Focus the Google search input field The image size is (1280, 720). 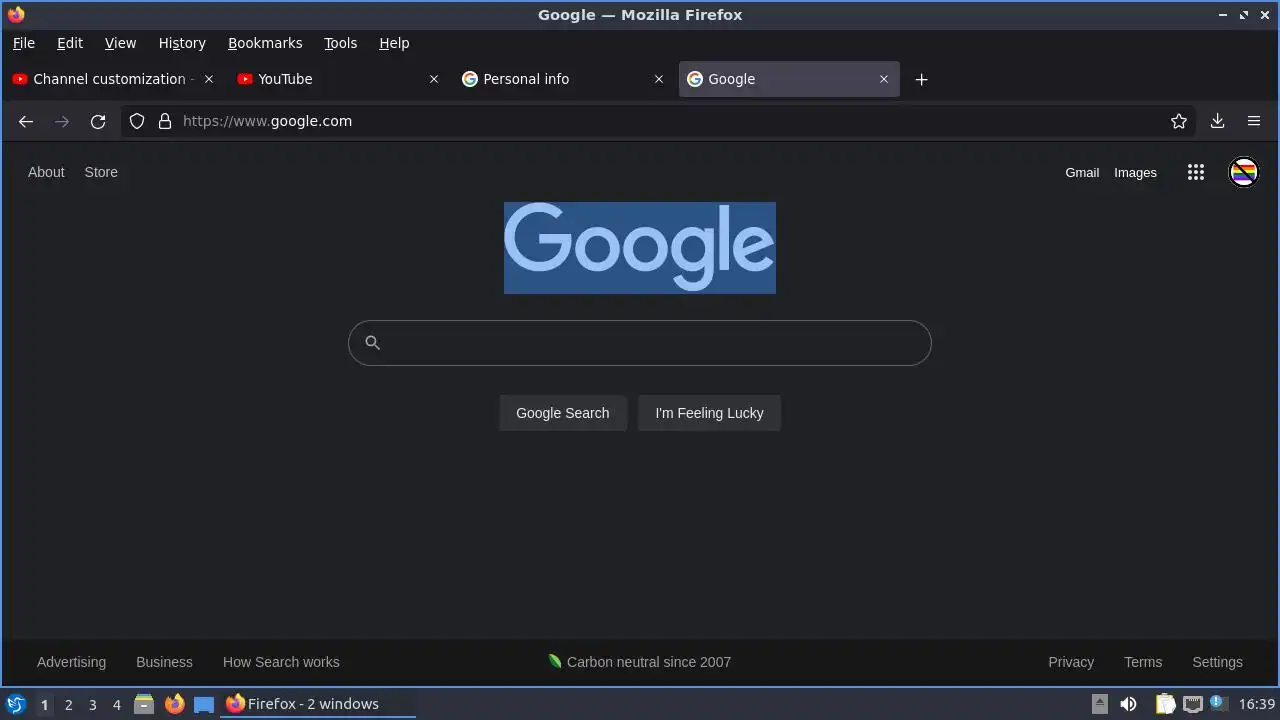point(640,343)
